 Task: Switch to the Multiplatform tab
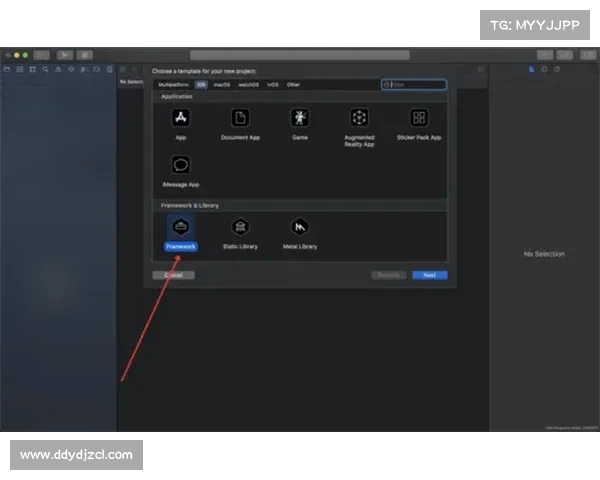tap(173, 85)
